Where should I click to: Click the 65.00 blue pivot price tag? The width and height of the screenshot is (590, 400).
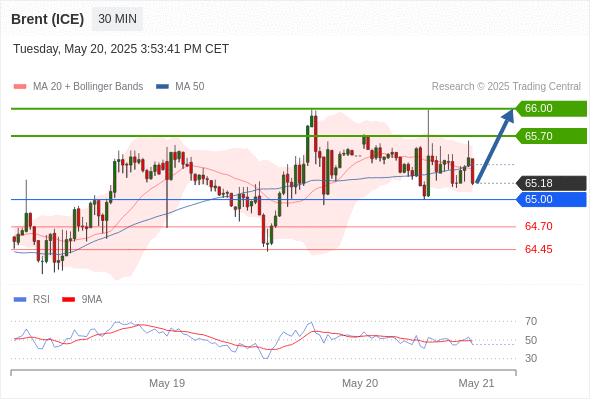coord(551,199)
